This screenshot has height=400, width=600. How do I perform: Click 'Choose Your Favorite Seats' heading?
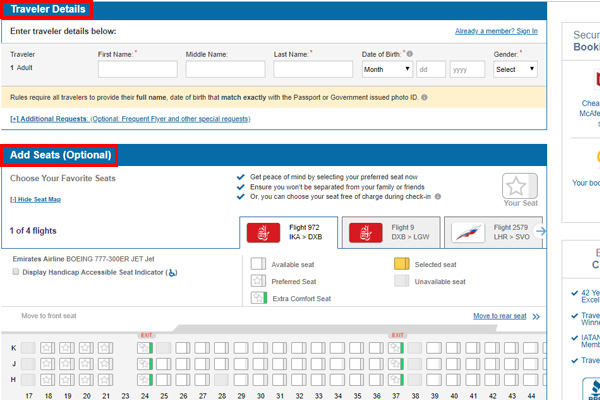point(63,178)
